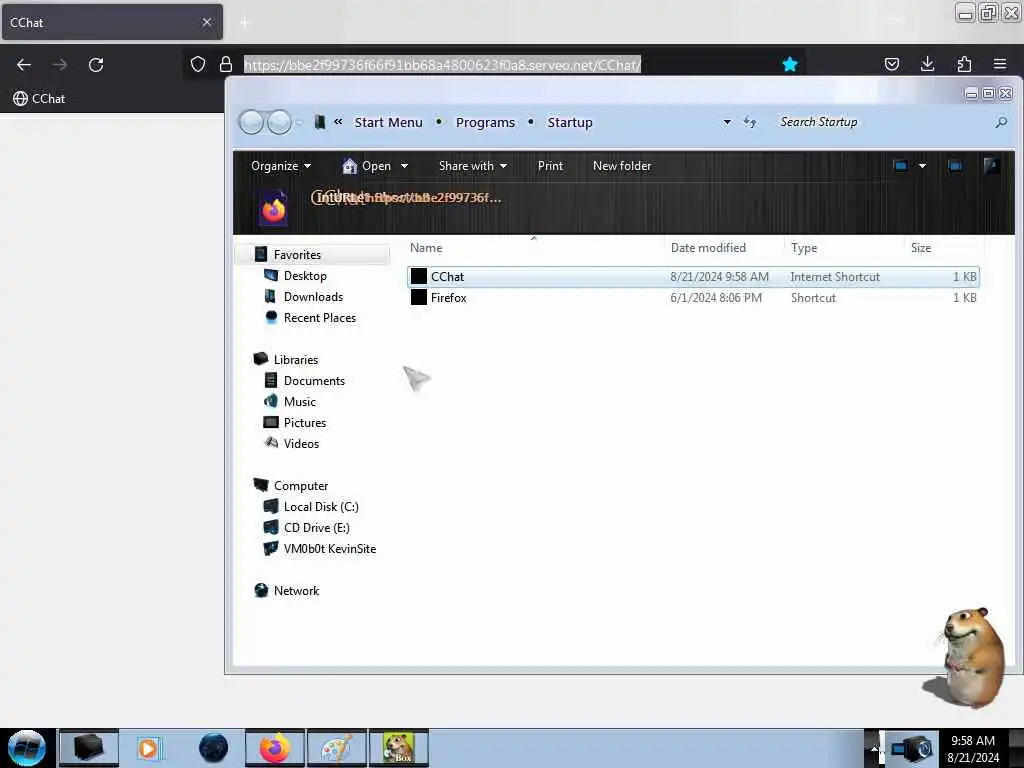Close the CChat browser tab
The height and width of the screenshot is (768, 1024).
[x=206, y=22]
